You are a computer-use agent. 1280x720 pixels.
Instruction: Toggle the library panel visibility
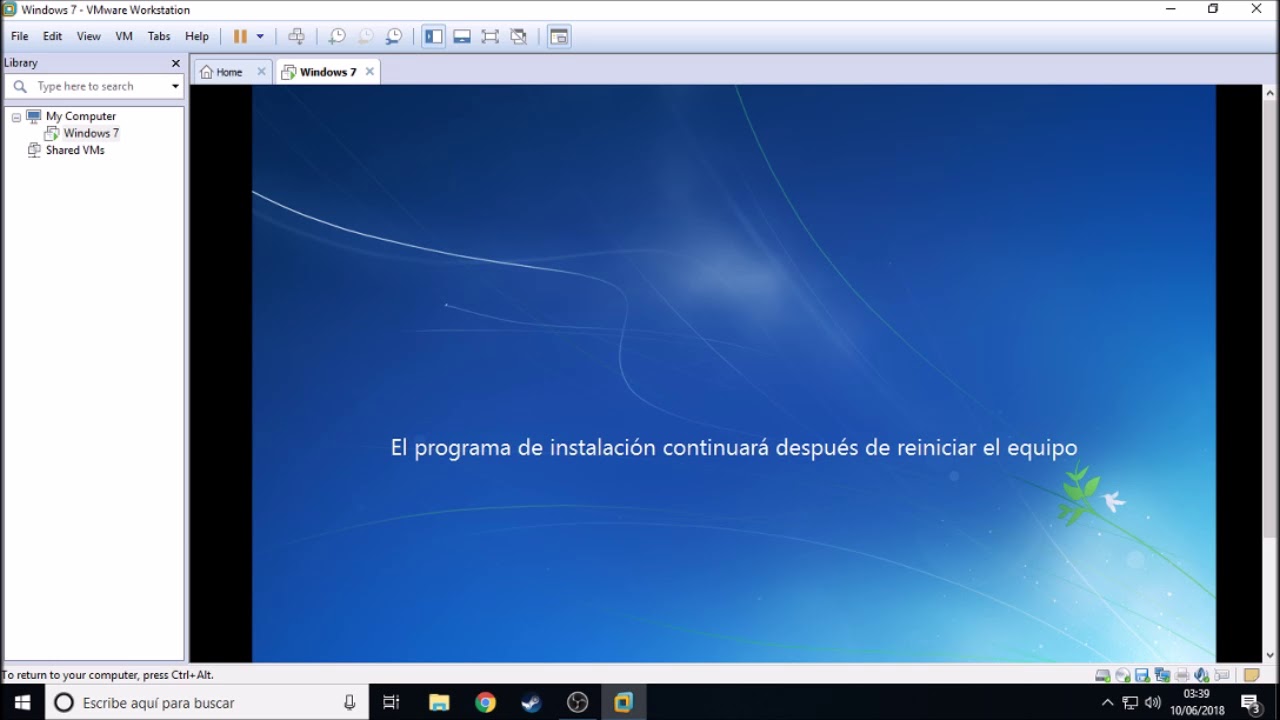coord(433,36)
